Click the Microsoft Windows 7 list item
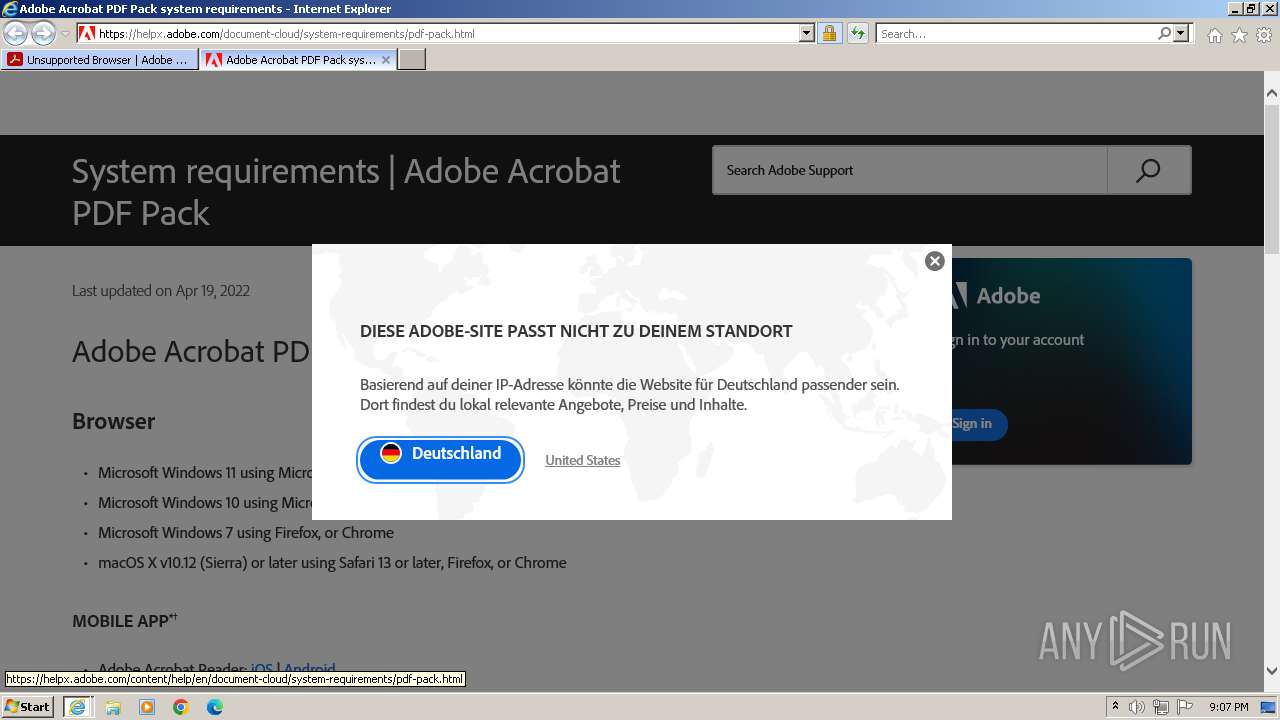Image resolution: width=1280 pixels, height=720 pixels. [x=246, y=533]
